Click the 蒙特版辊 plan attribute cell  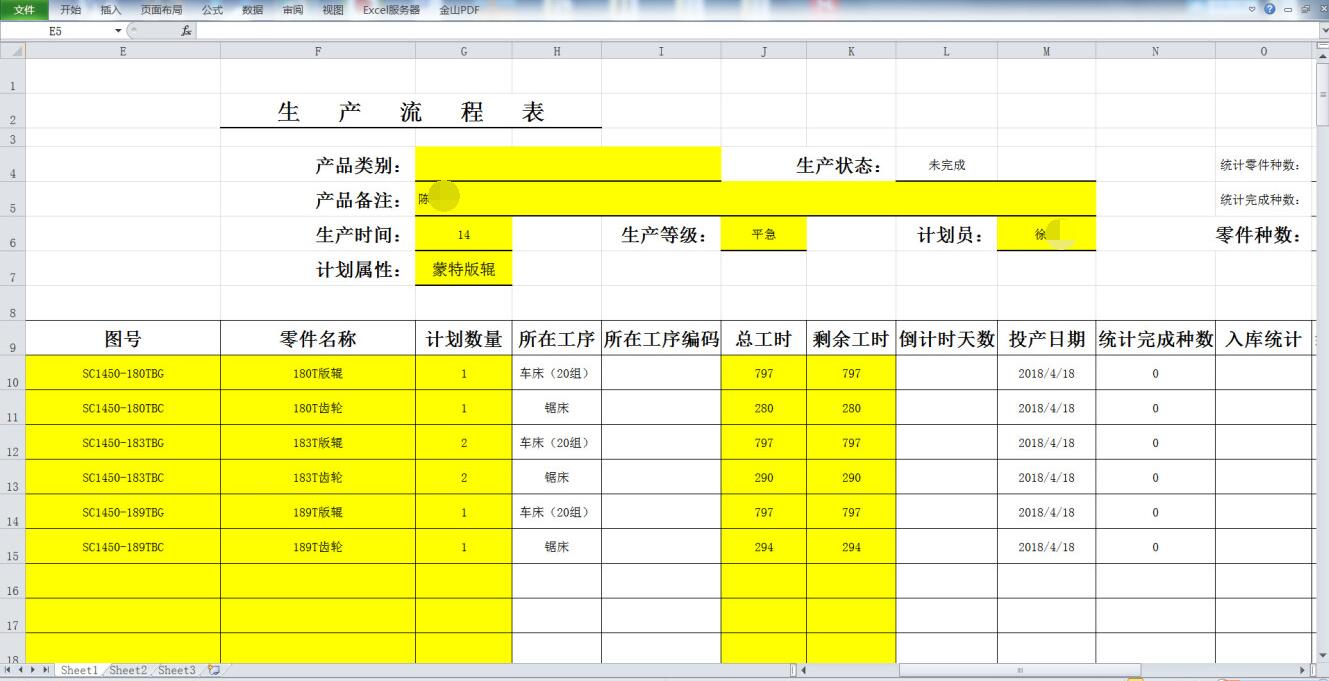pos(463,269)
